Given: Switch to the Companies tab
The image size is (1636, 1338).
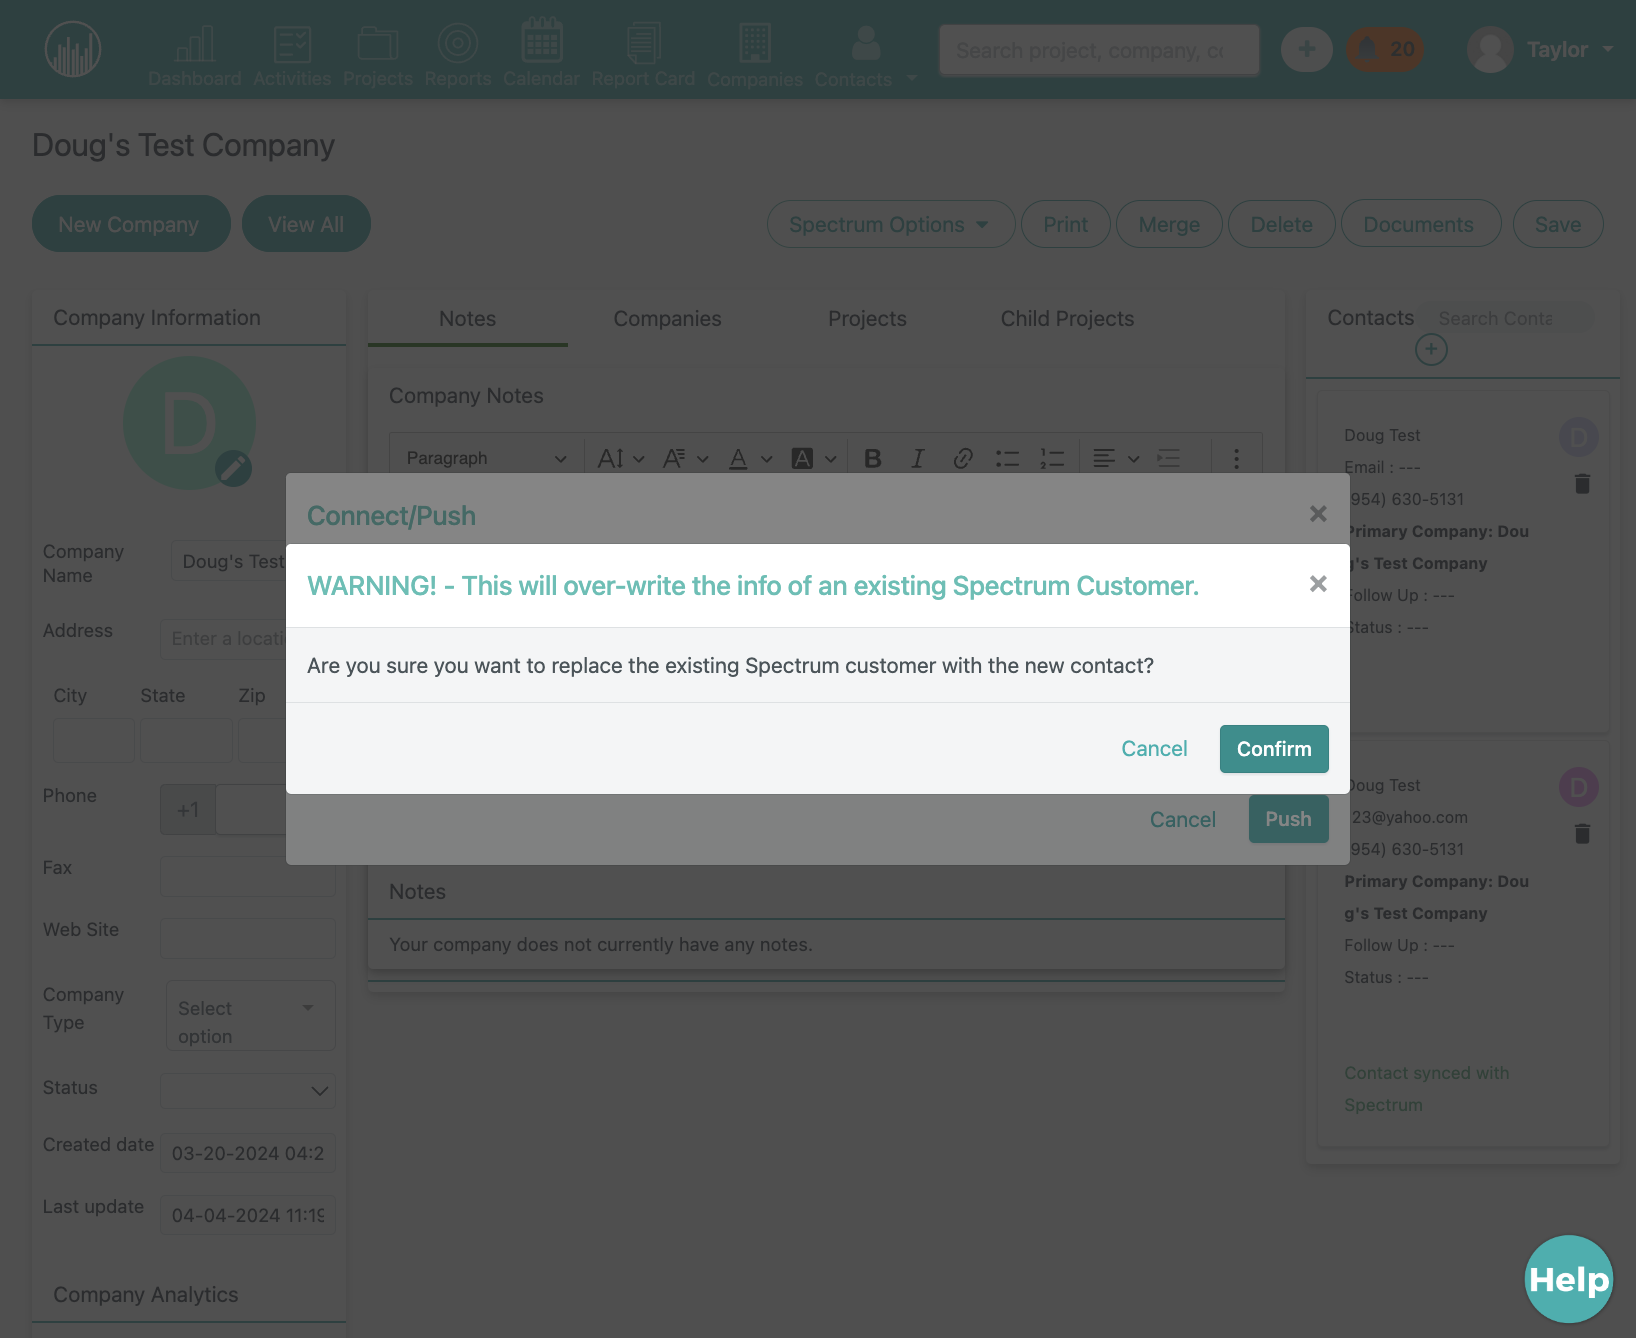Looking at the screenshot, I should tap(667, 319).
